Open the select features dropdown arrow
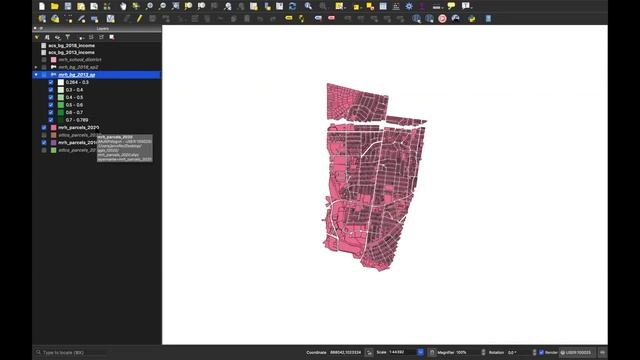The height and width of the screenshot is (360, 640). pyautogui.click(x=345, y=7)
